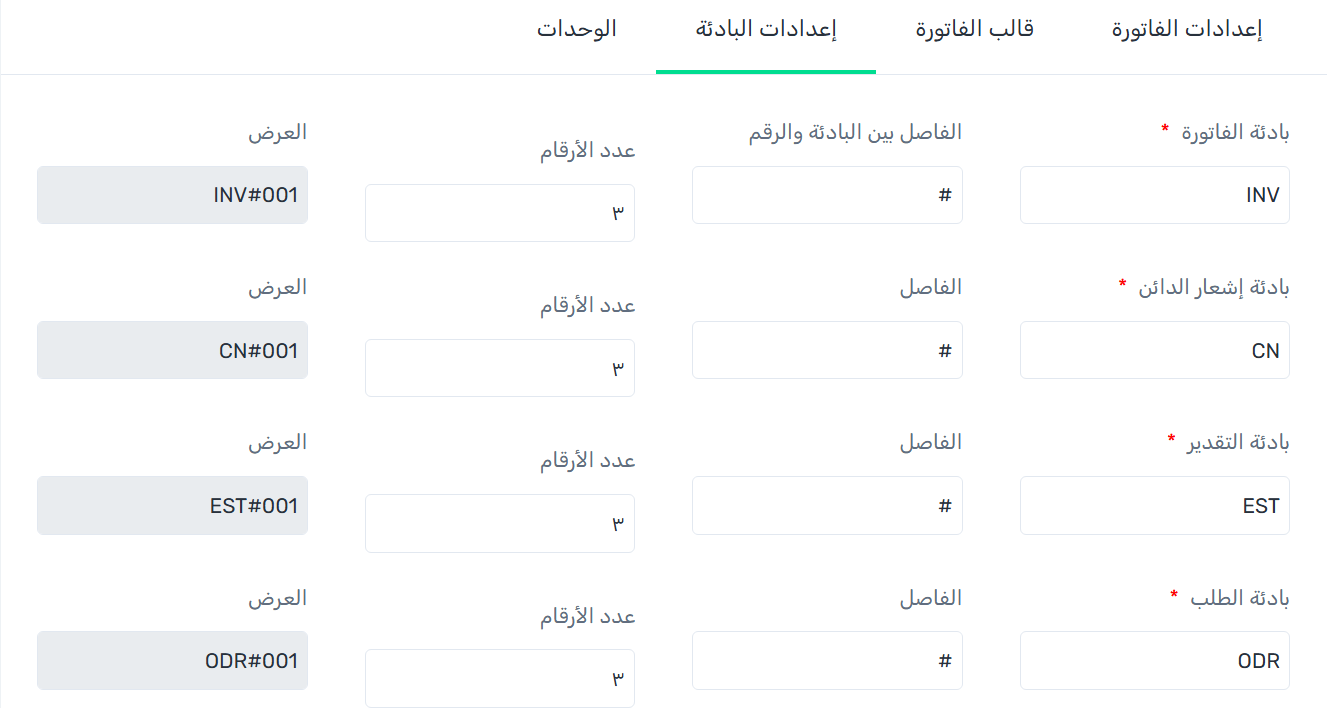This screenshot has height=708, width=1327.
Task: Select the إعدادات البادئة tab
Action: 766,30
